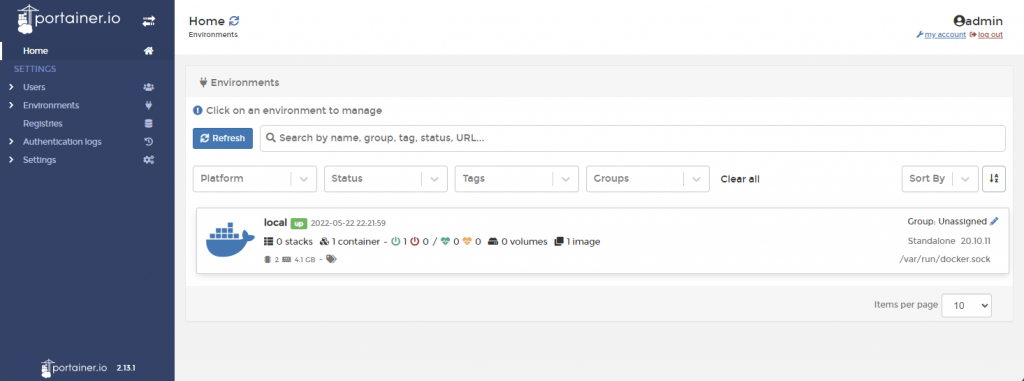Click the home icon in sidebar
Screen dimensions: 1024x381
coord(148,50)
